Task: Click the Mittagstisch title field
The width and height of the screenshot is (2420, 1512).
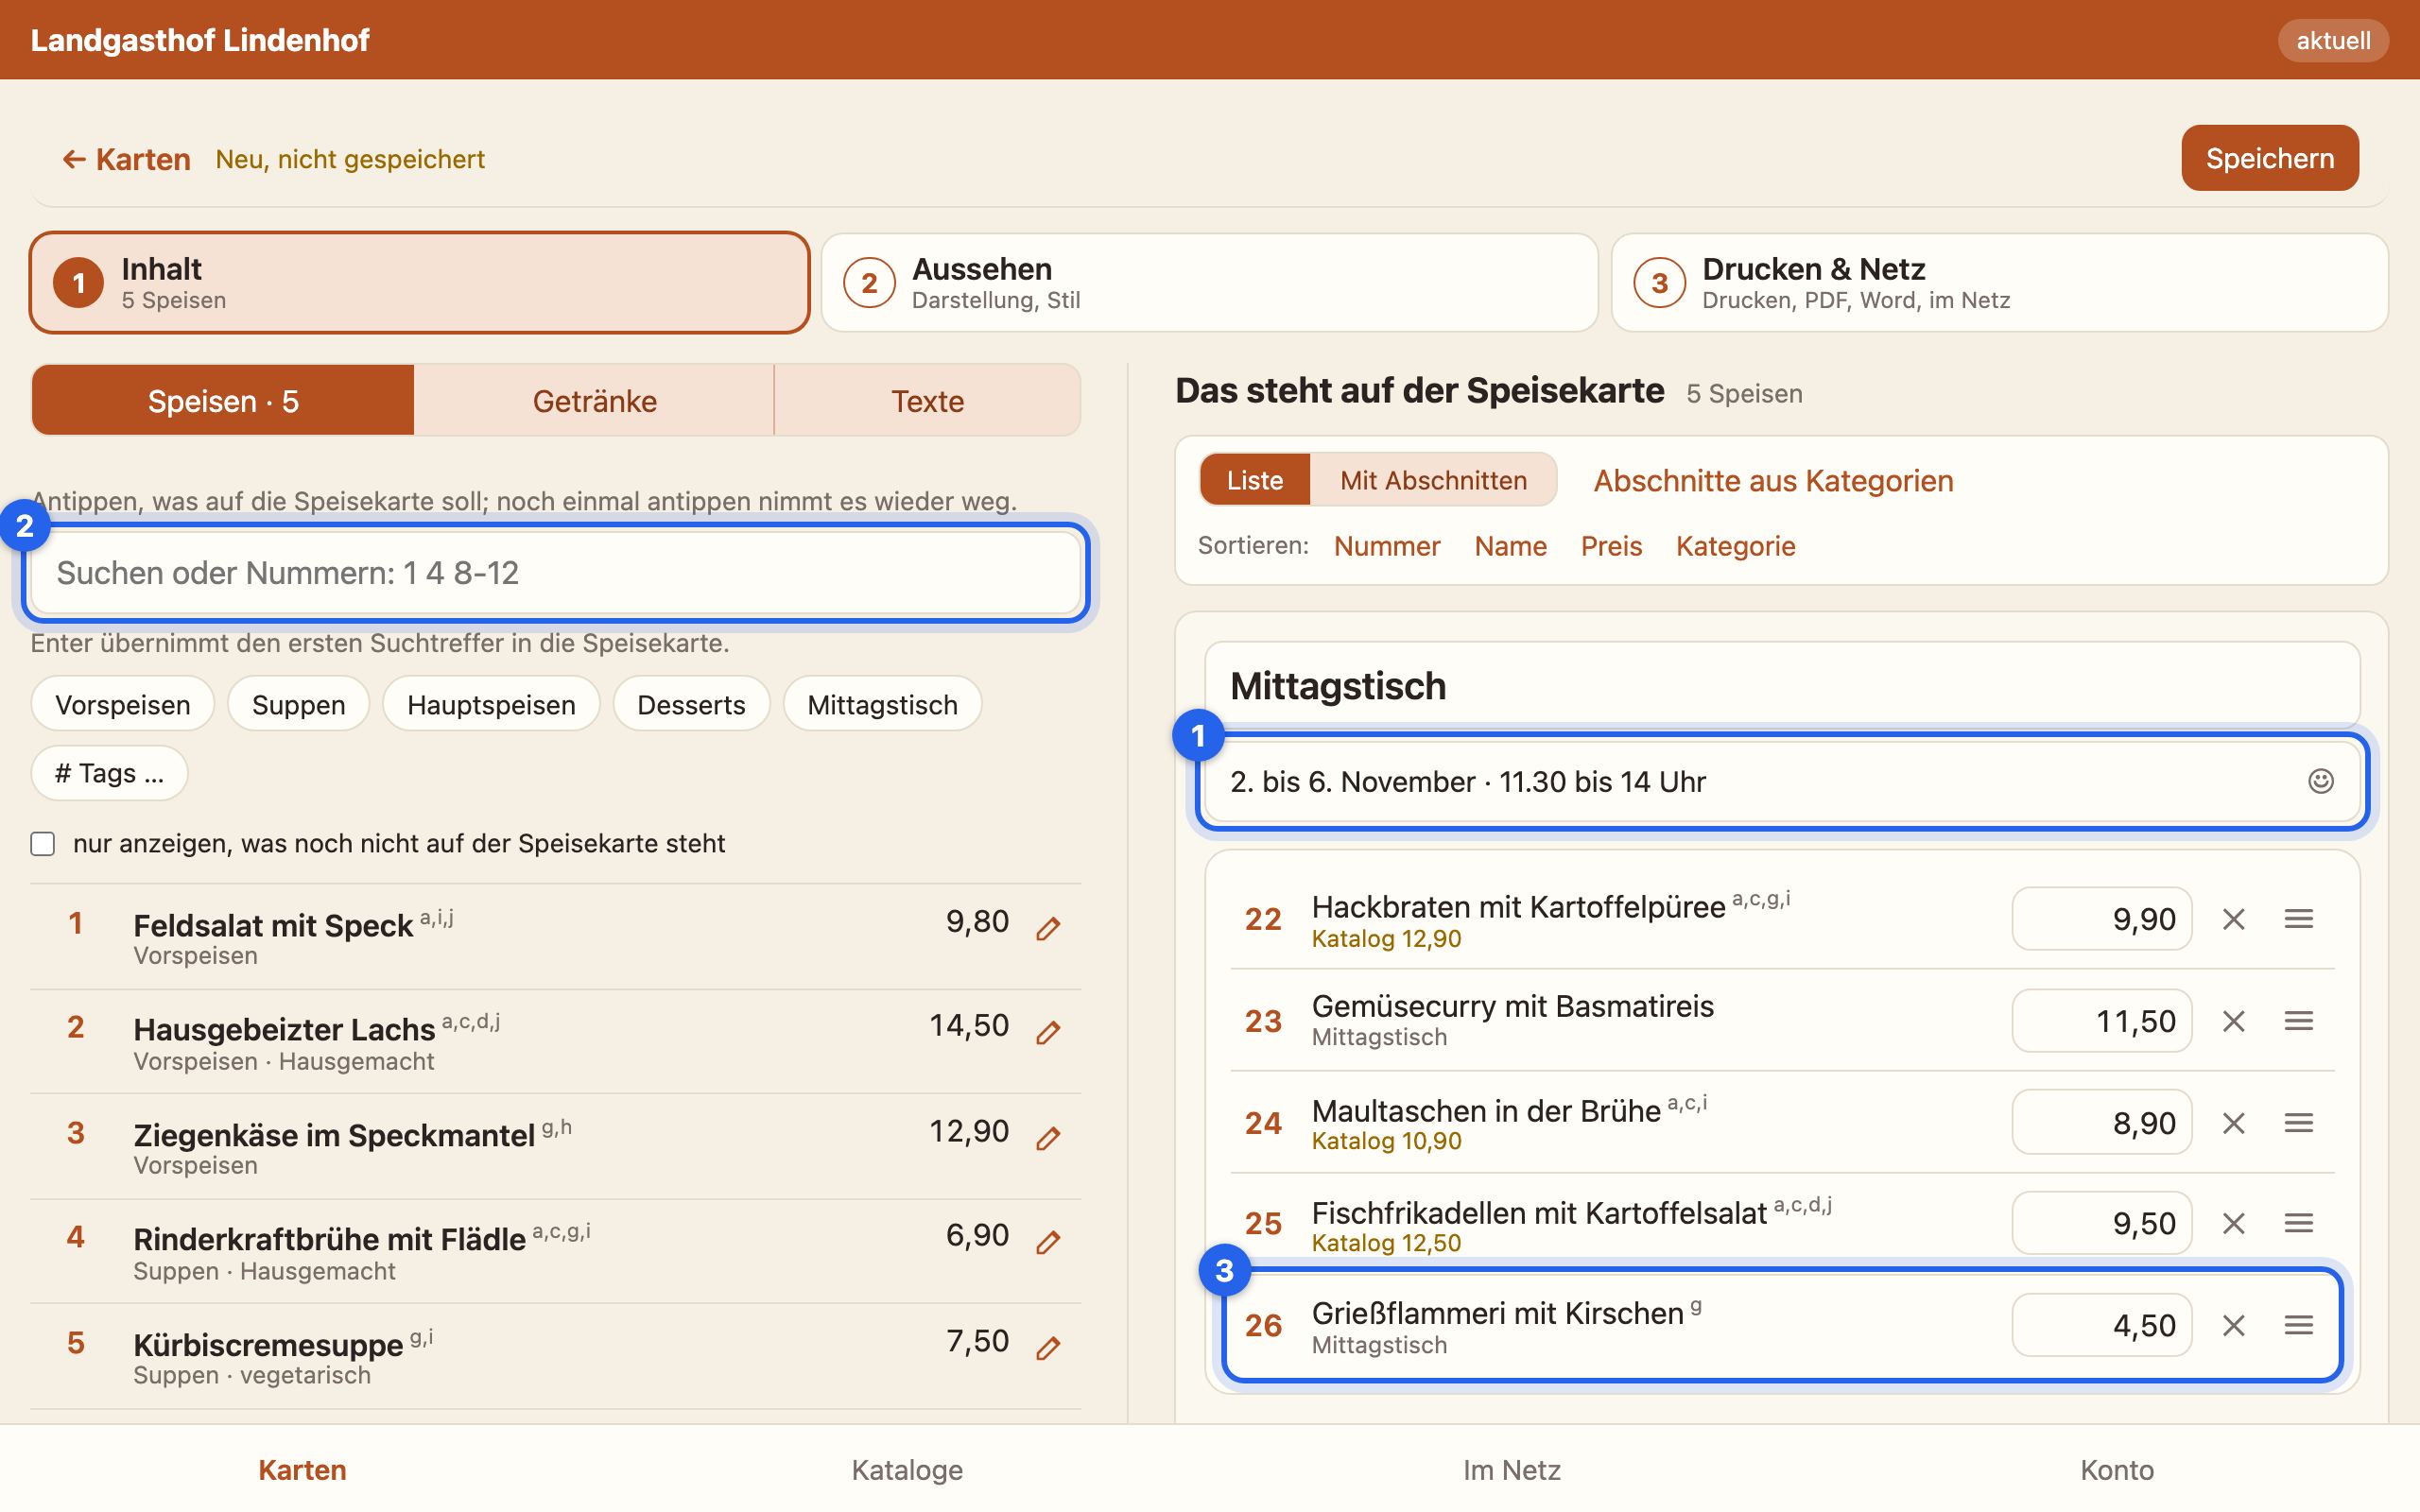Action: tap(1782, 686)
